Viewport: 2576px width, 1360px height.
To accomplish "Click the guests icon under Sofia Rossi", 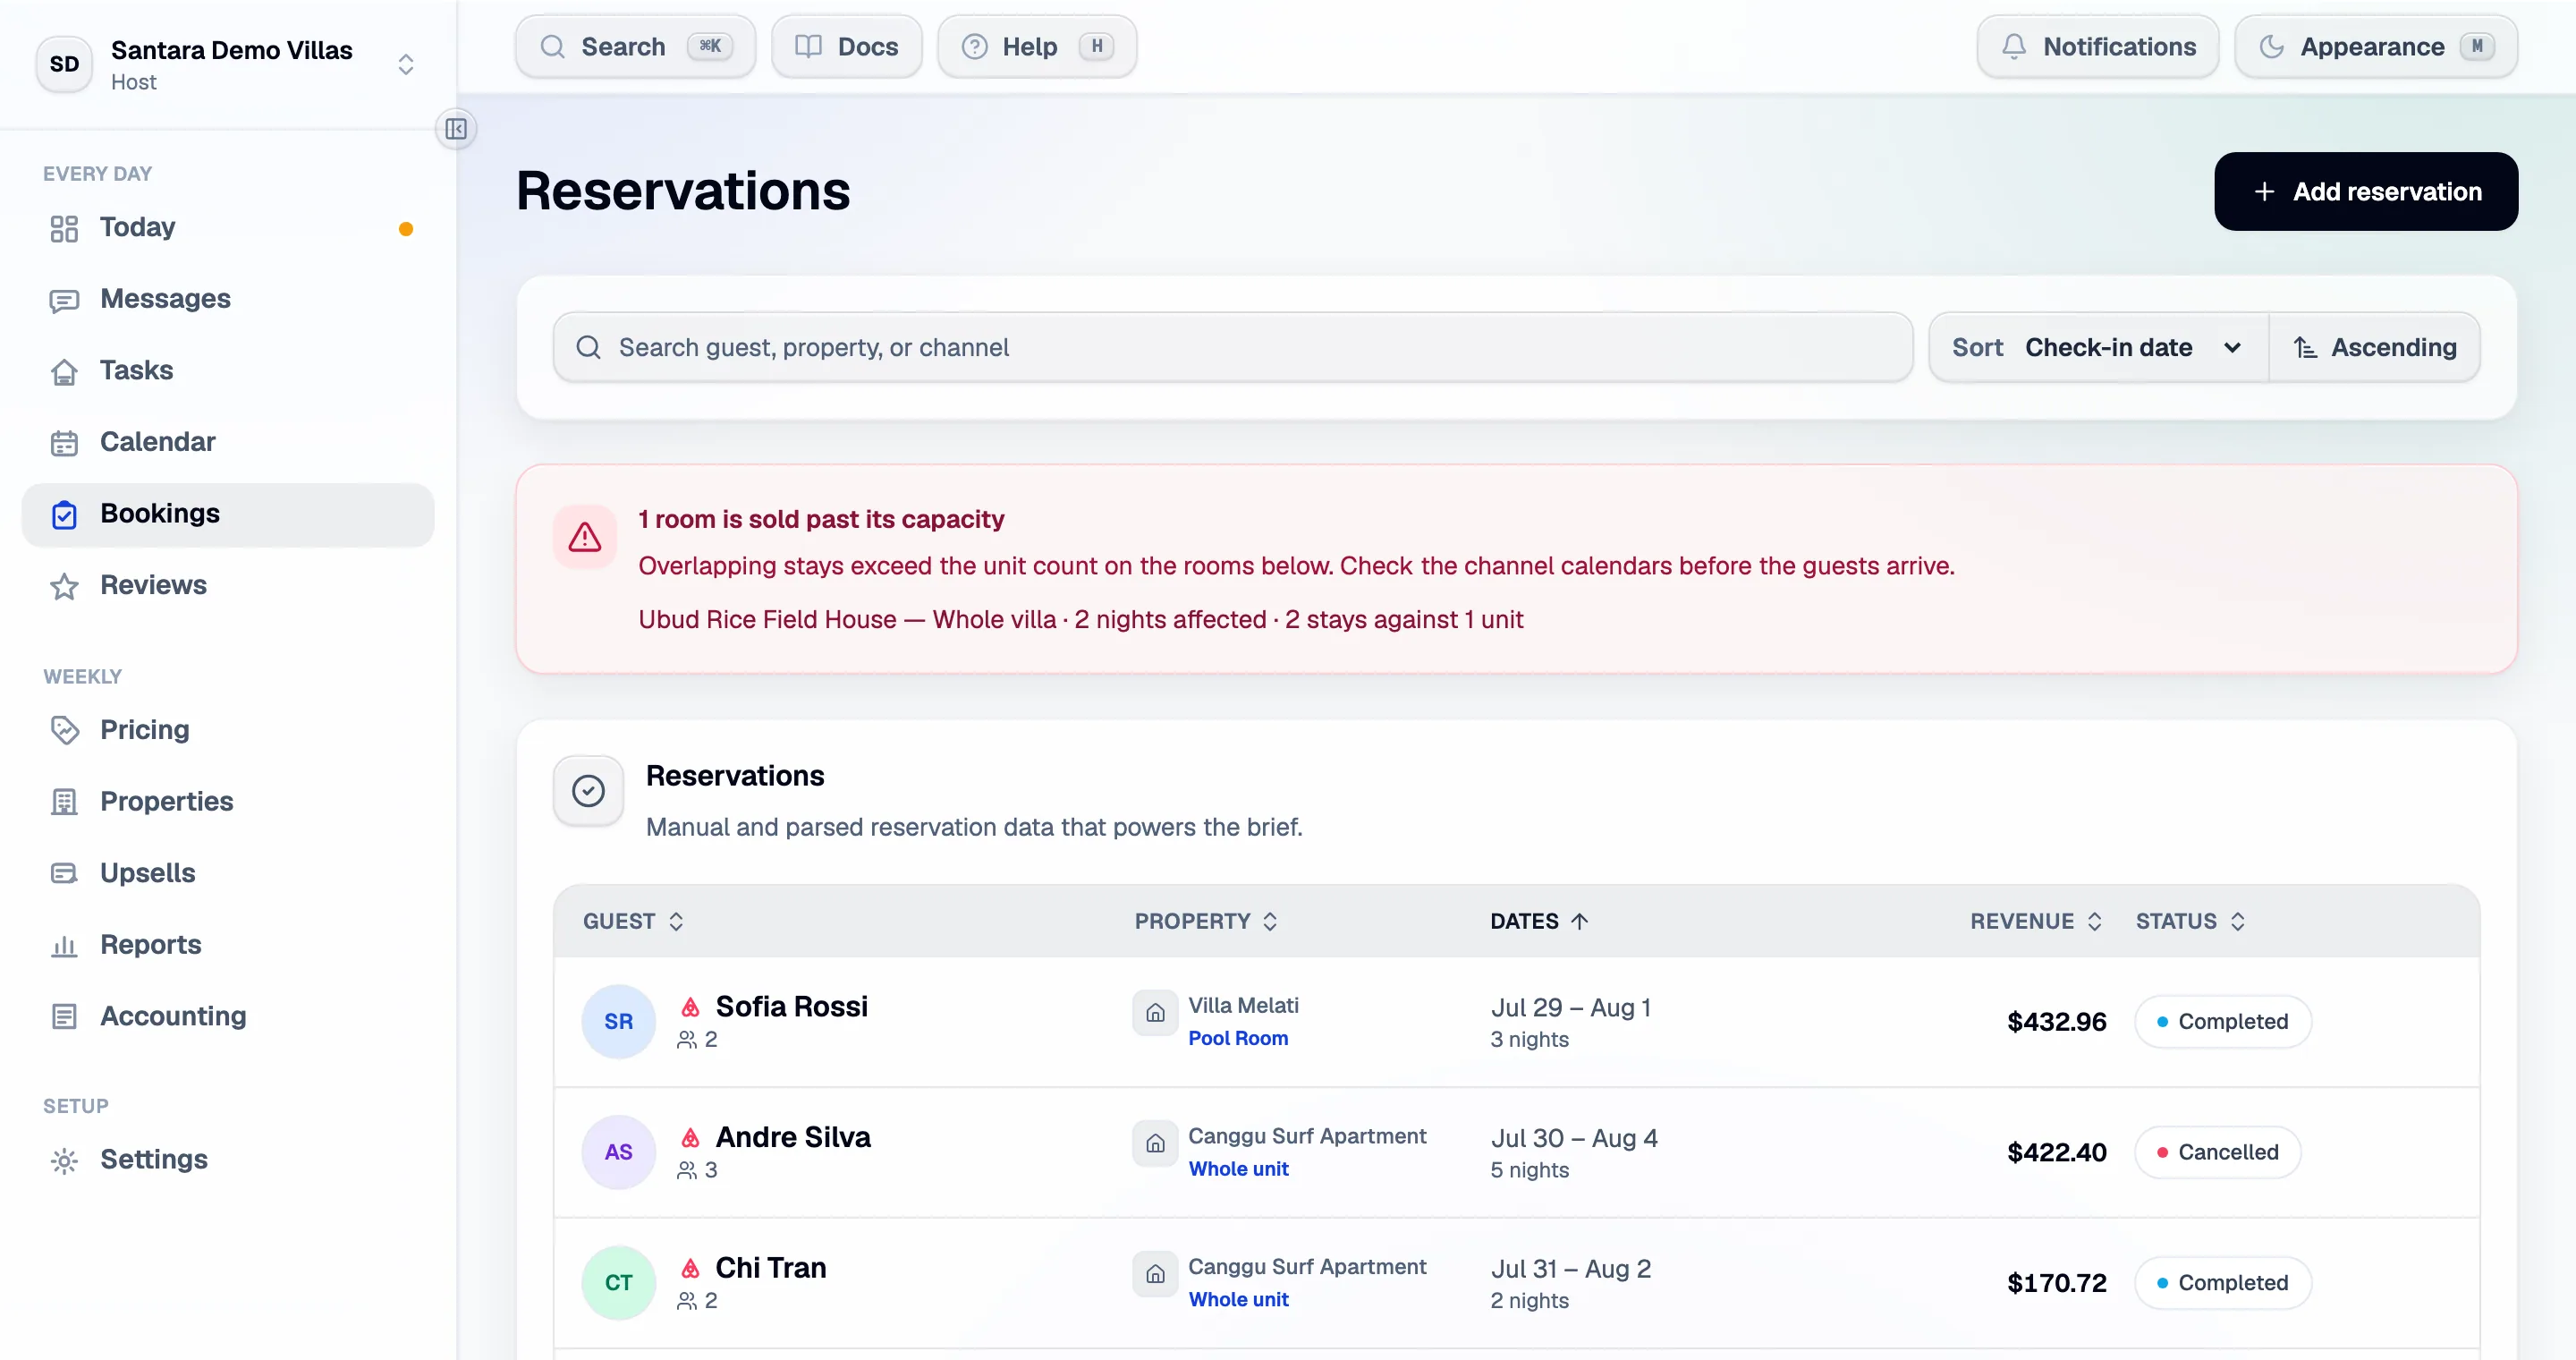I will pyautogui.click(x=687, y=1040).
